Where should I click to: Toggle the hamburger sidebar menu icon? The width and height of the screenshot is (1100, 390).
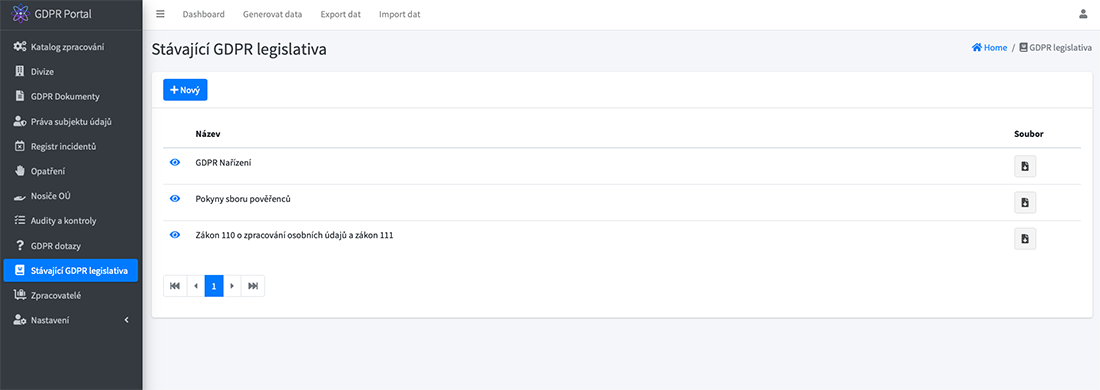(x=160, y=14)
